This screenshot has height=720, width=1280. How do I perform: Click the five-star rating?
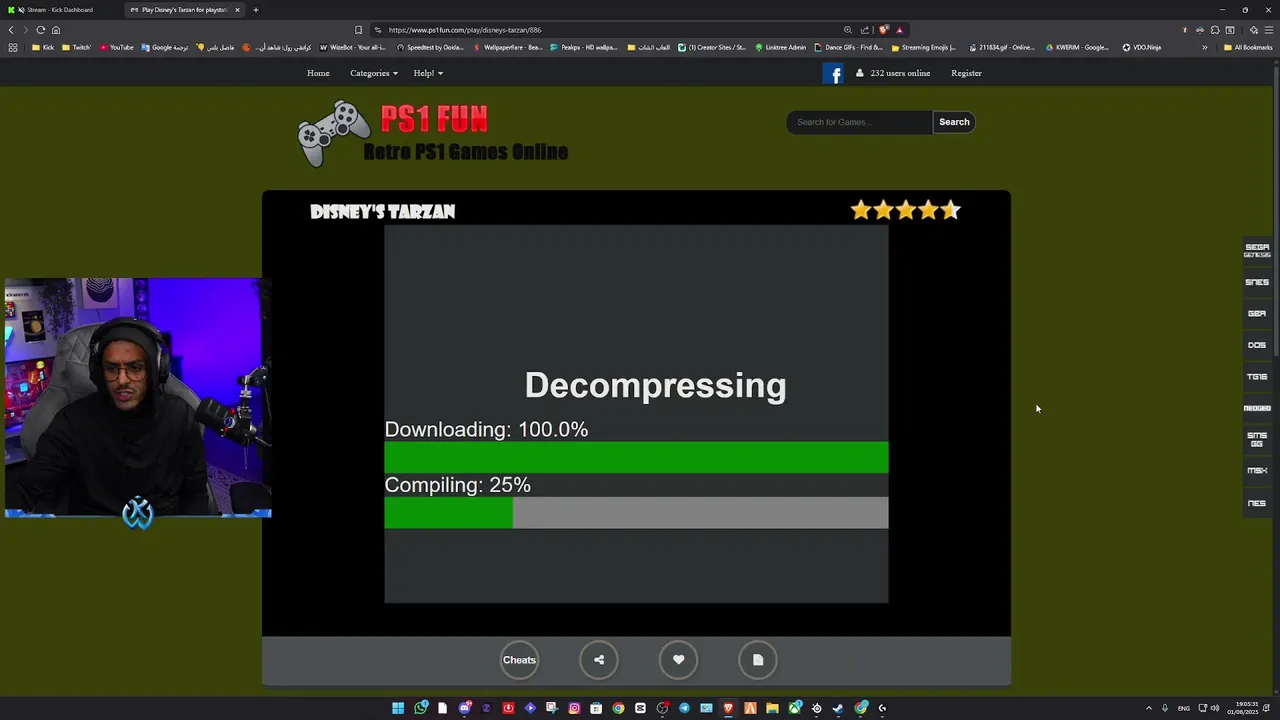(x=905, y=210)
